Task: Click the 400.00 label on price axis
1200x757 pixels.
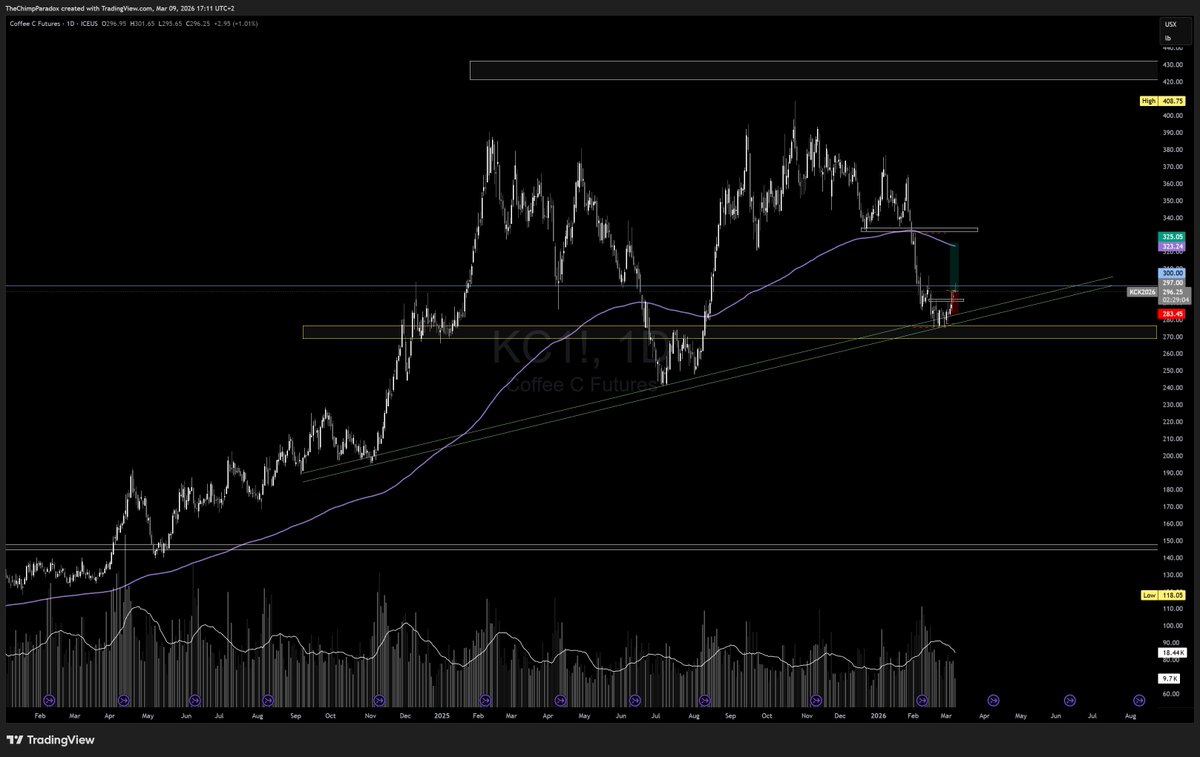Action: click(x=1171, y=116)
